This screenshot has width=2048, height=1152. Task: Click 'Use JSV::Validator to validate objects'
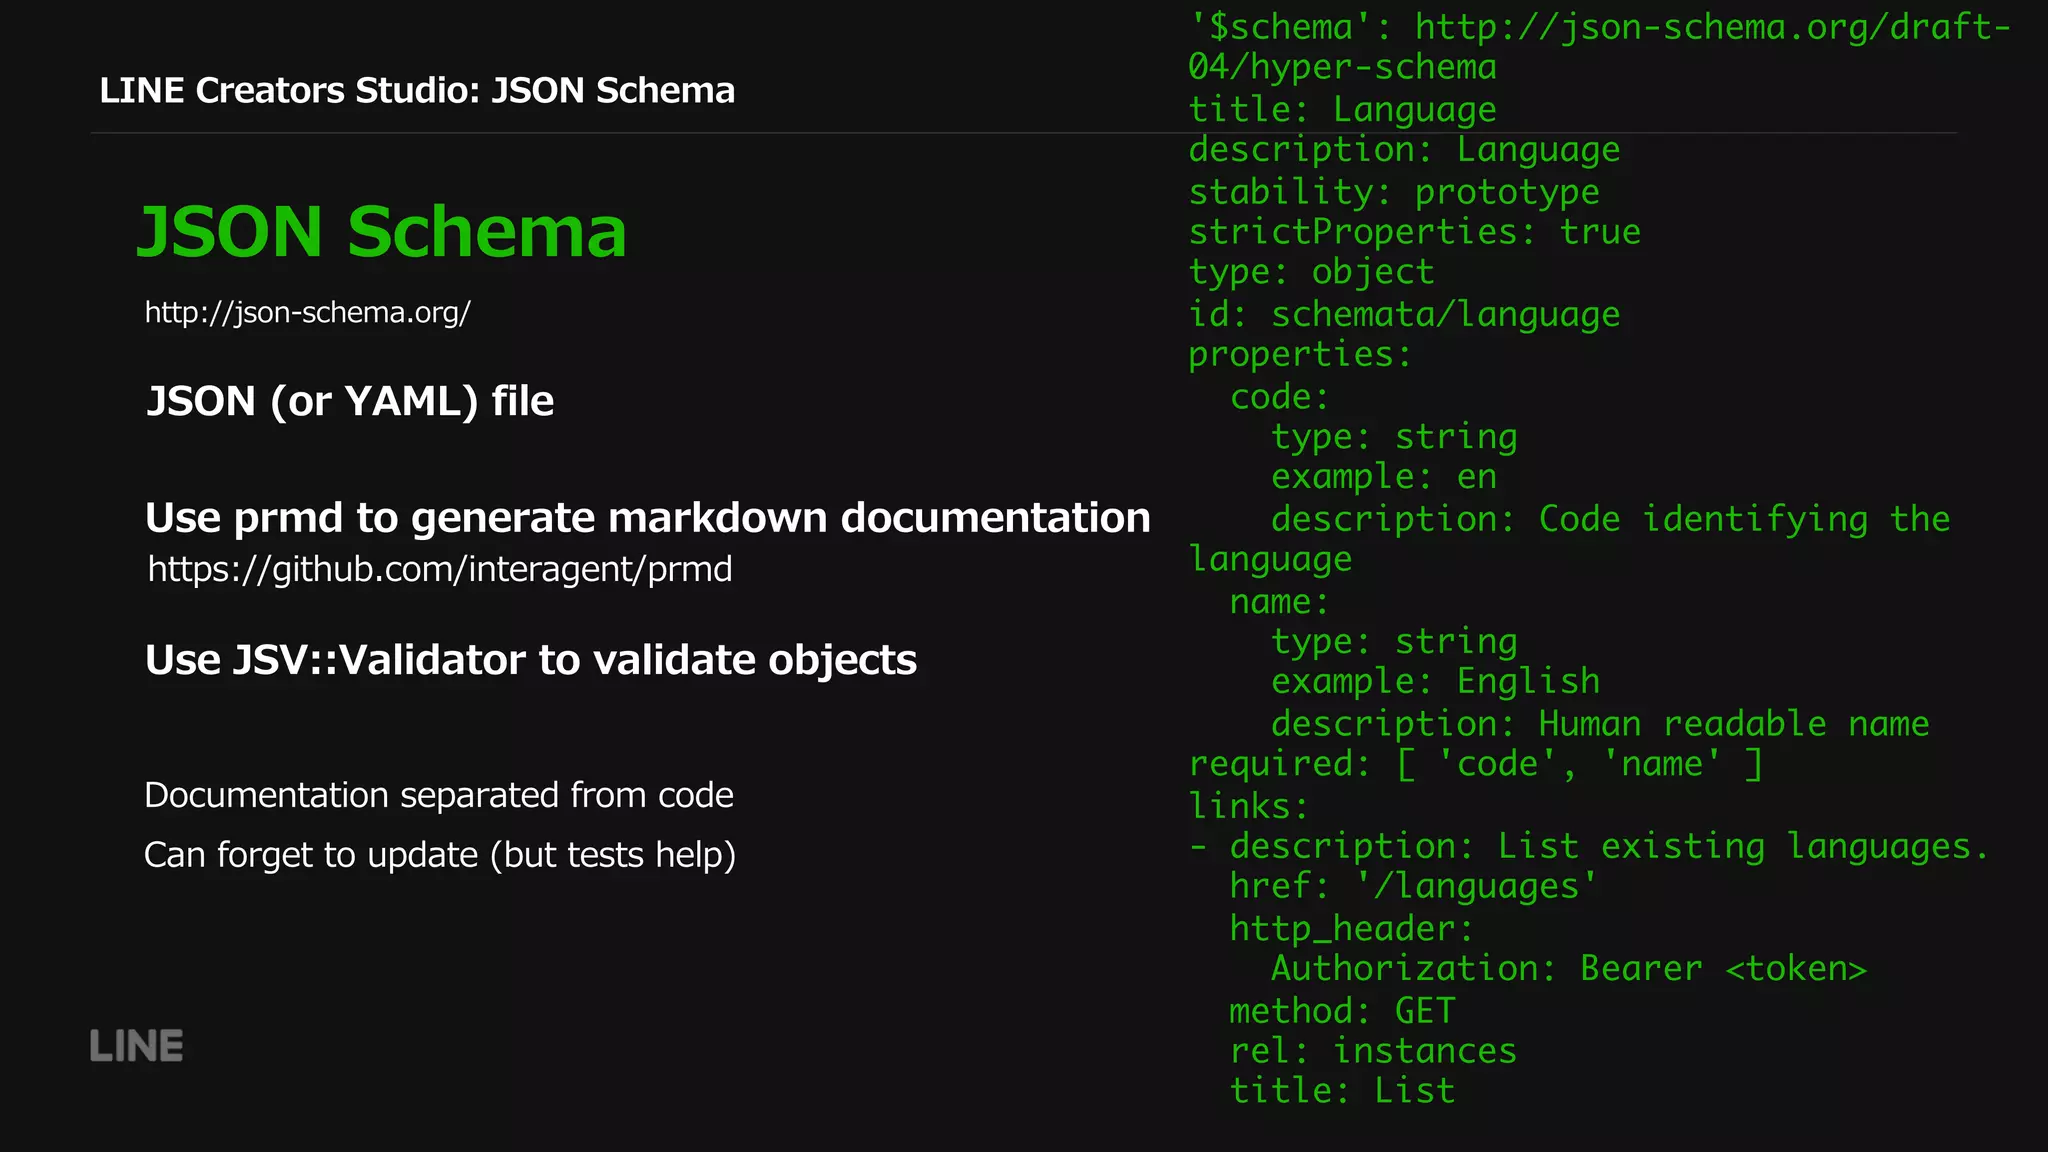point(531,660)
